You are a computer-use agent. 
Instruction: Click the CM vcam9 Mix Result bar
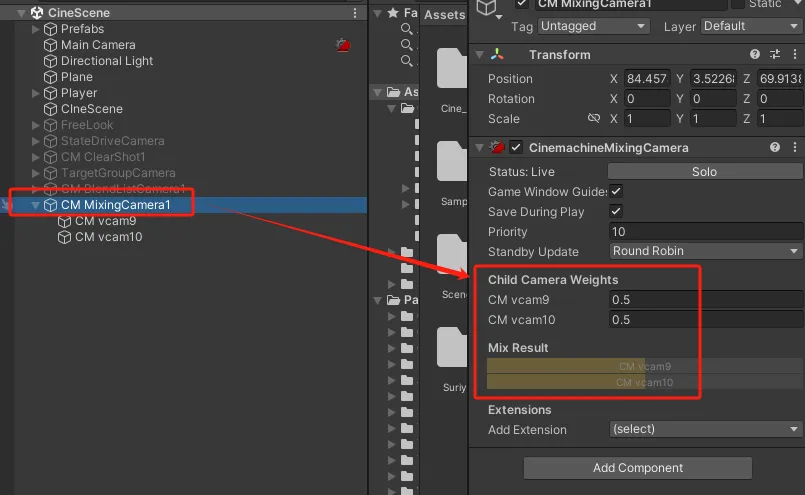pyautogui.click(x=645, y=366)
